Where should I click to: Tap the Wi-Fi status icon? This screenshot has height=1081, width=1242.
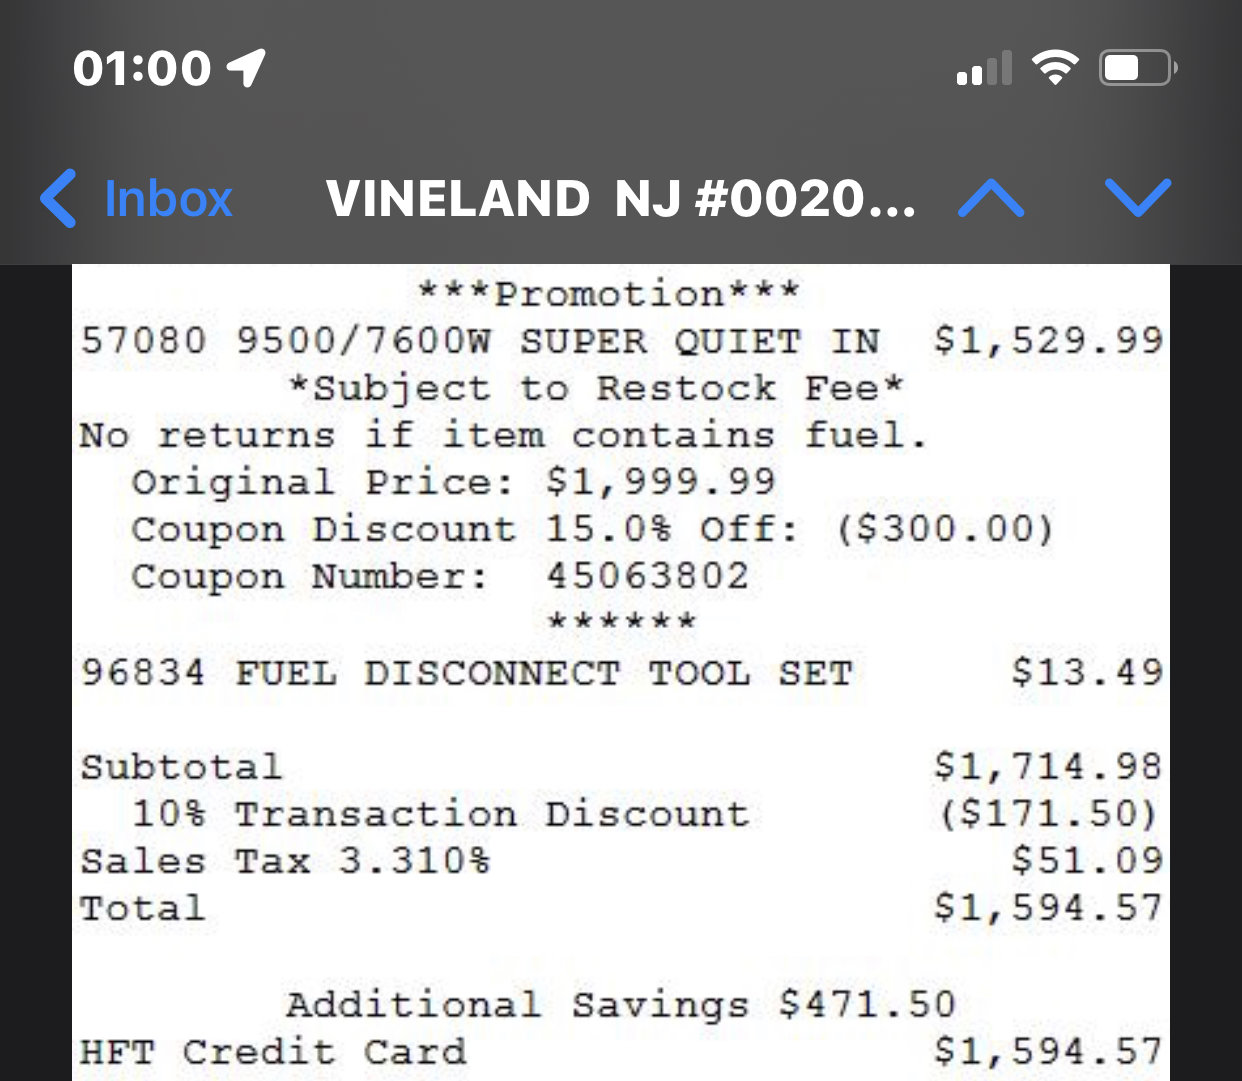pyautogui.click(x=1055, y=67)
